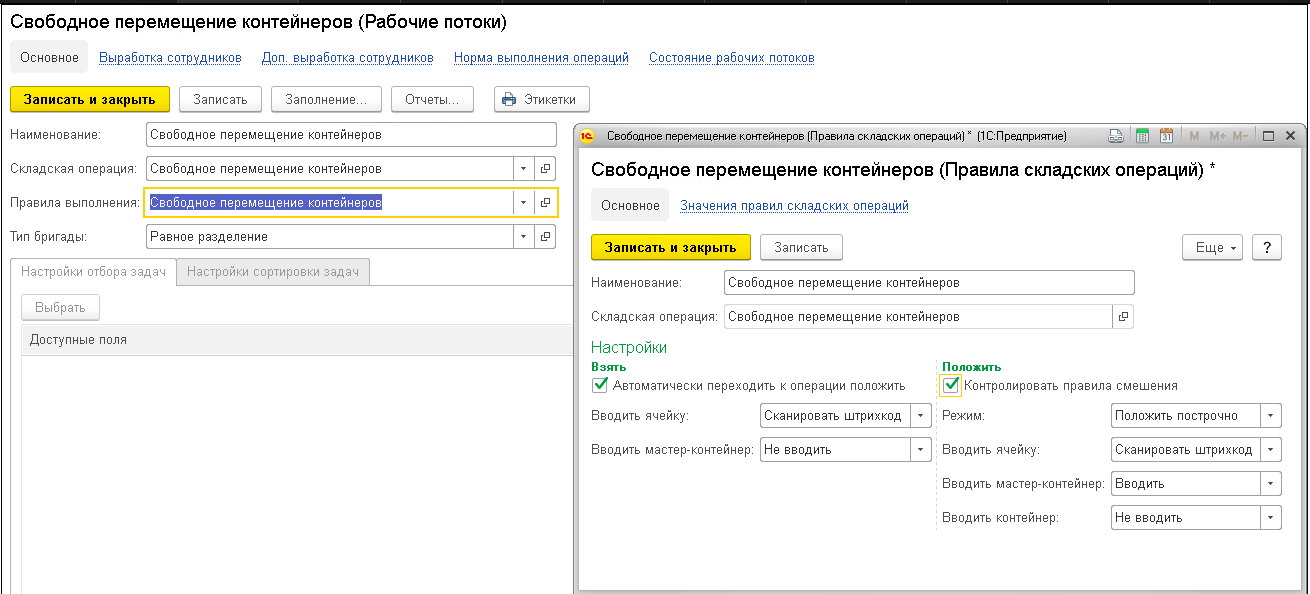Viewport: 1310px width, 594px height.
Task: Click the print icon in the 1C title bar
Action: point(1116,135)
